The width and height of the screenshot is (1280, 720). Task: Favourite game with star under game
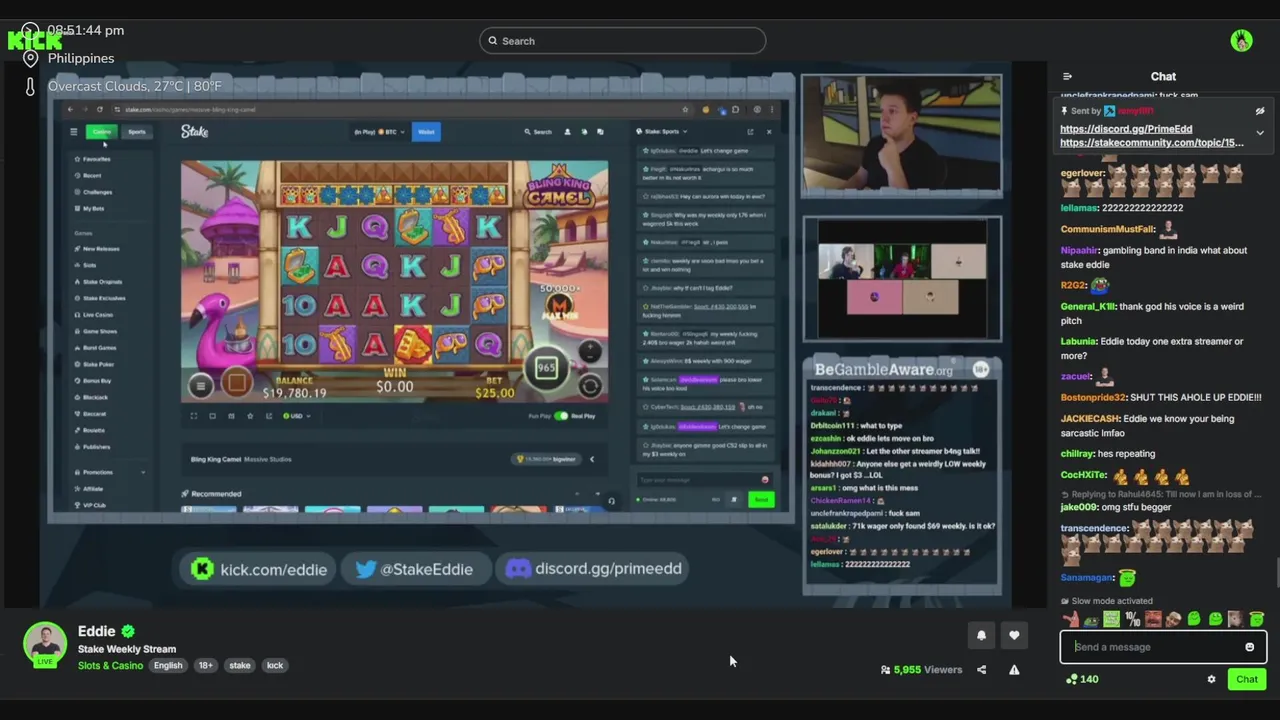pos(249,416)
